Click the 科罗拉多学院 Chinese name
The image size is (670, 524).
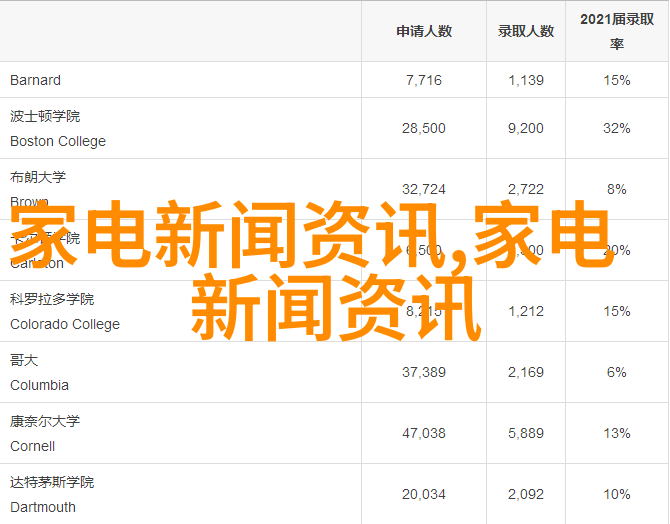point(52,299)
